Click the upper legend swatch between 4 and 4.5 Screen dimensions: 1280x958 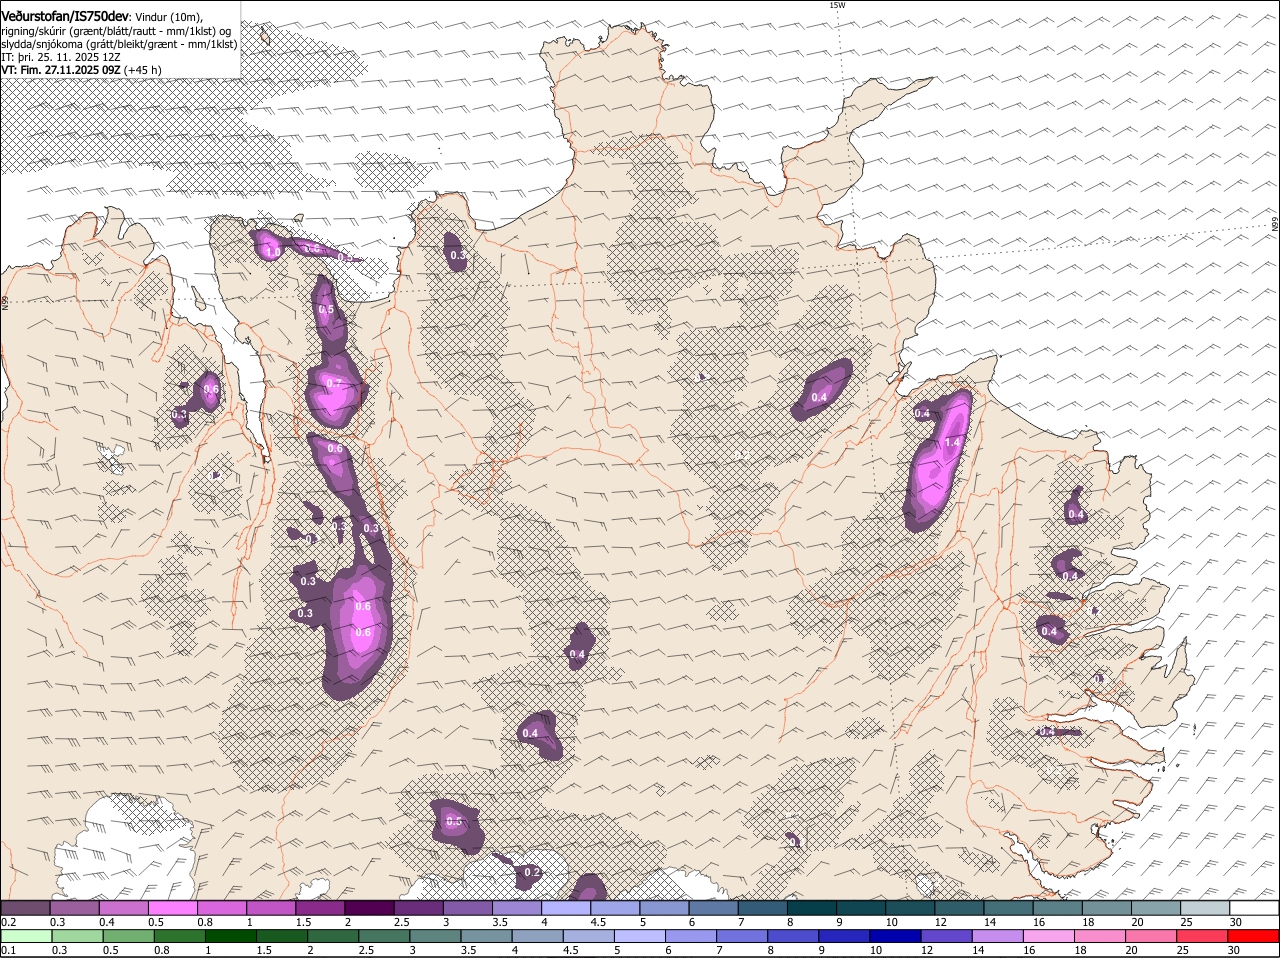566,908
